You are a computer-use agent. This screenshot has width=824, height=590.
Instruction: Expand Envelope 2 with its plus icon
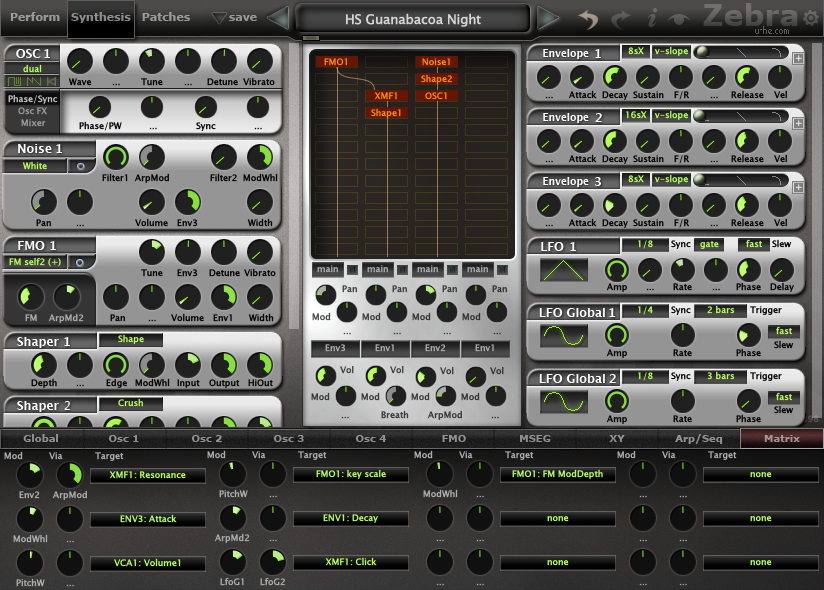(798, 123)
